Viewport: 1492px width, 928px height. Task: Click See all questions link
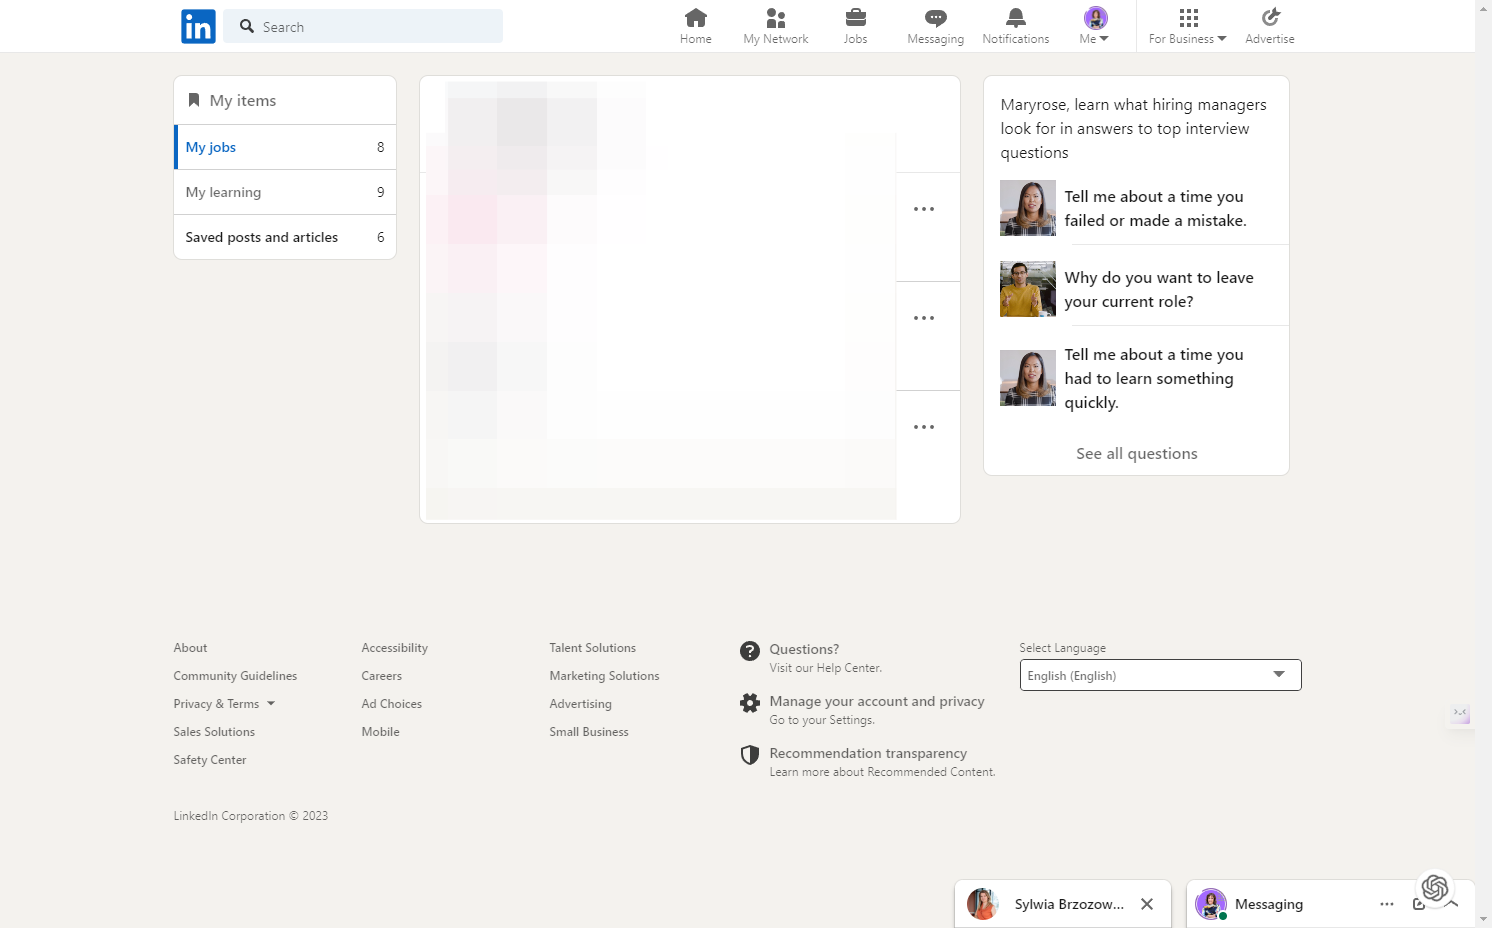pyautogui.click(x=1137, y=454)
